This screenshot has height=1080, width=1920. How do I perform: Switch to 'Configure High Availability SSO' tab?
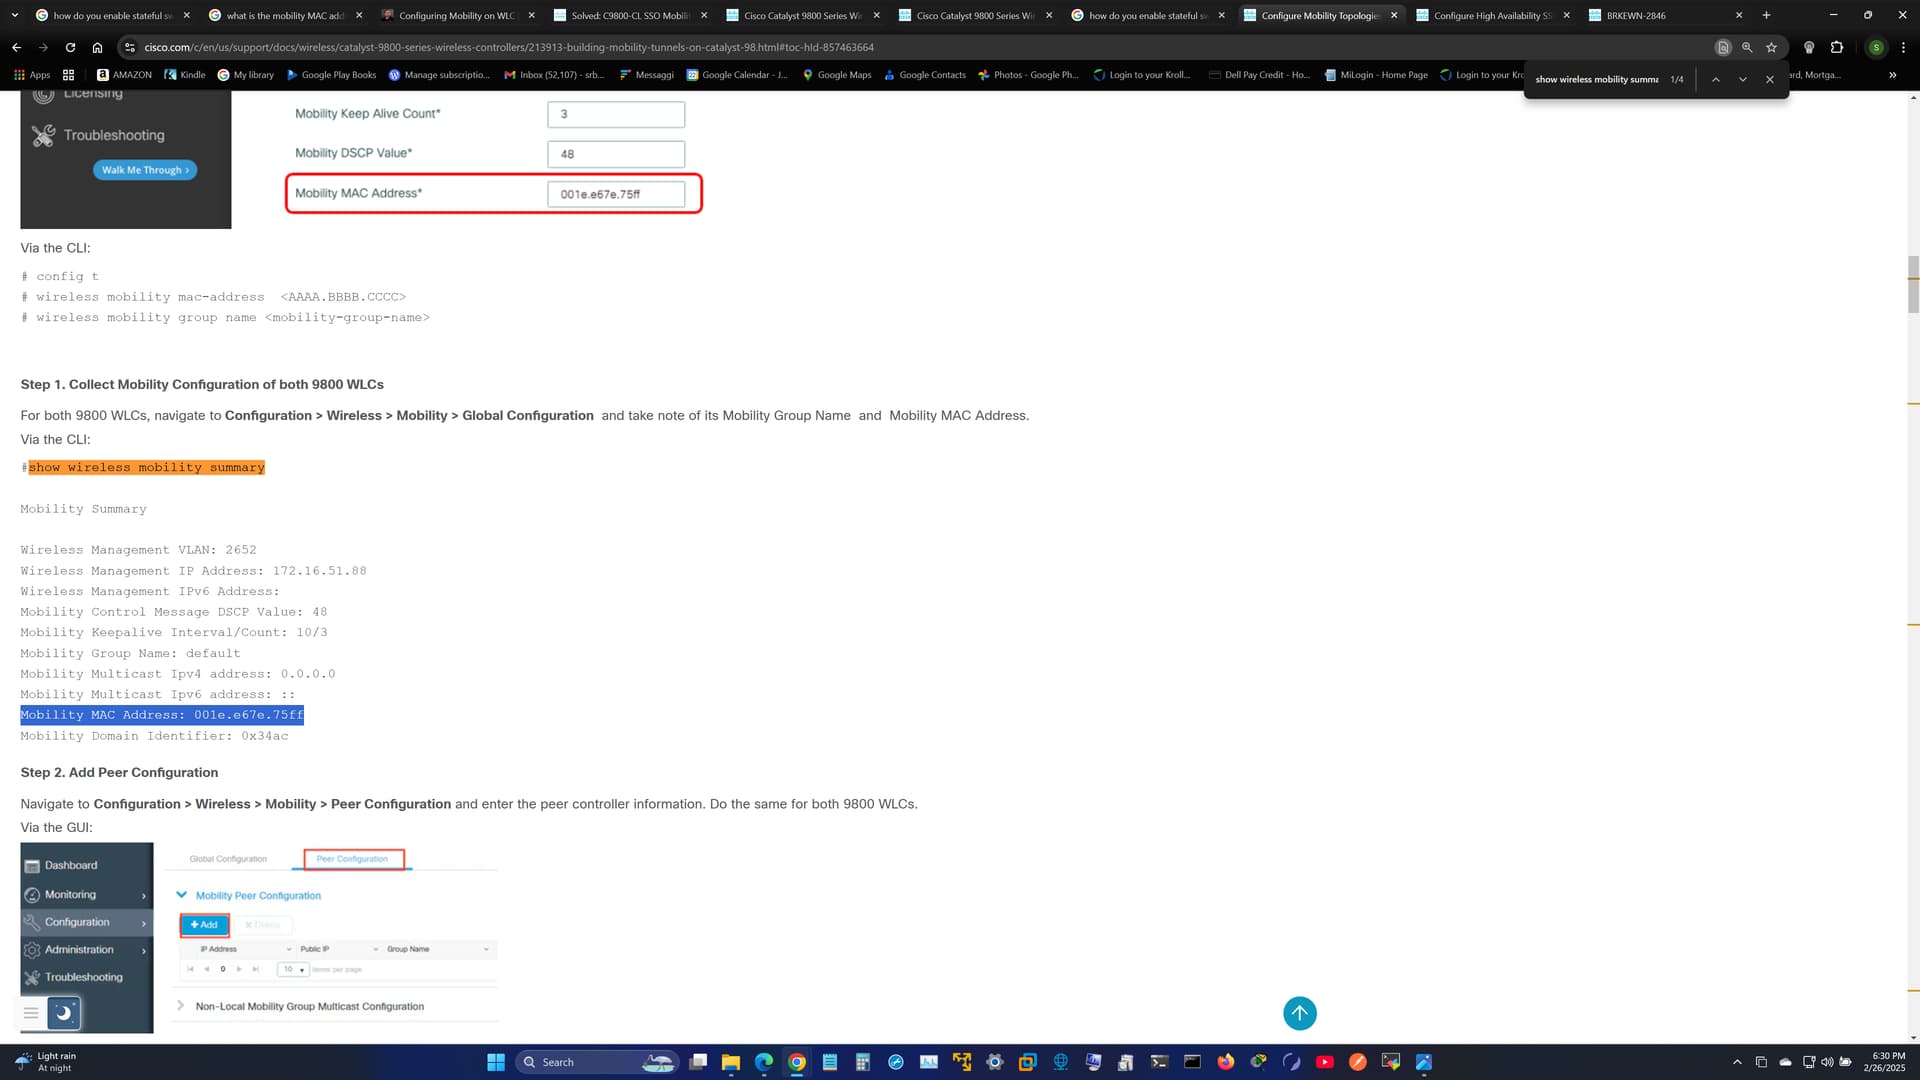(x=1492, y=15)
